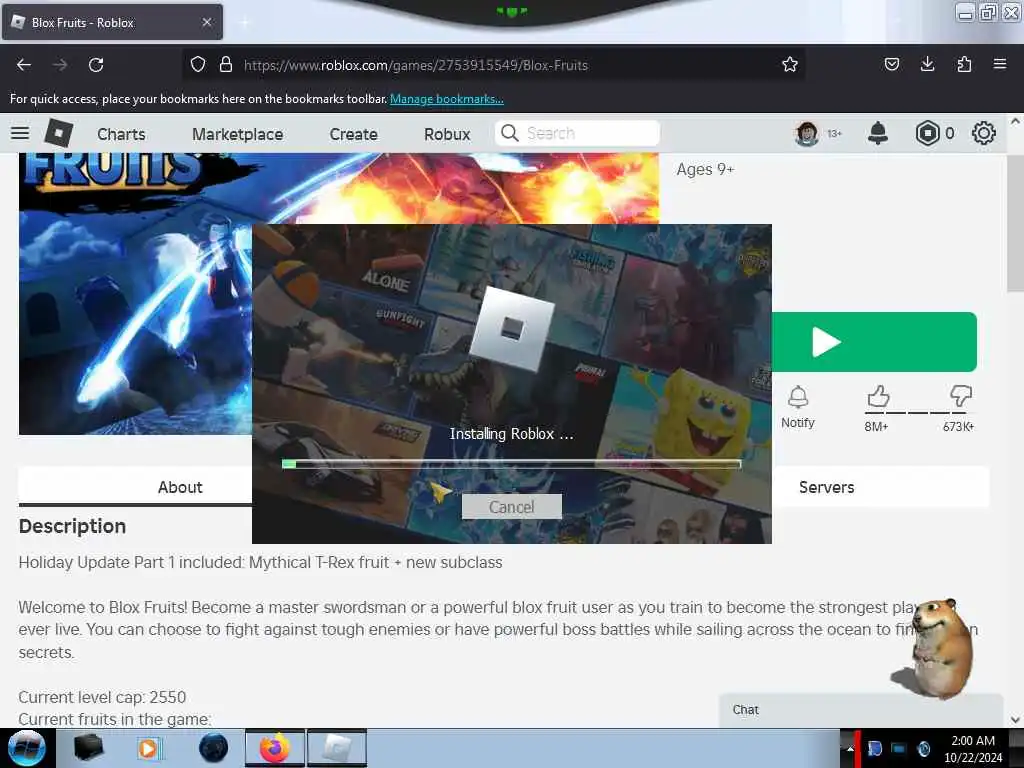The image size is (1024, 768).
Task: Open the media player taskbar icon
Action: click(150, 748)
